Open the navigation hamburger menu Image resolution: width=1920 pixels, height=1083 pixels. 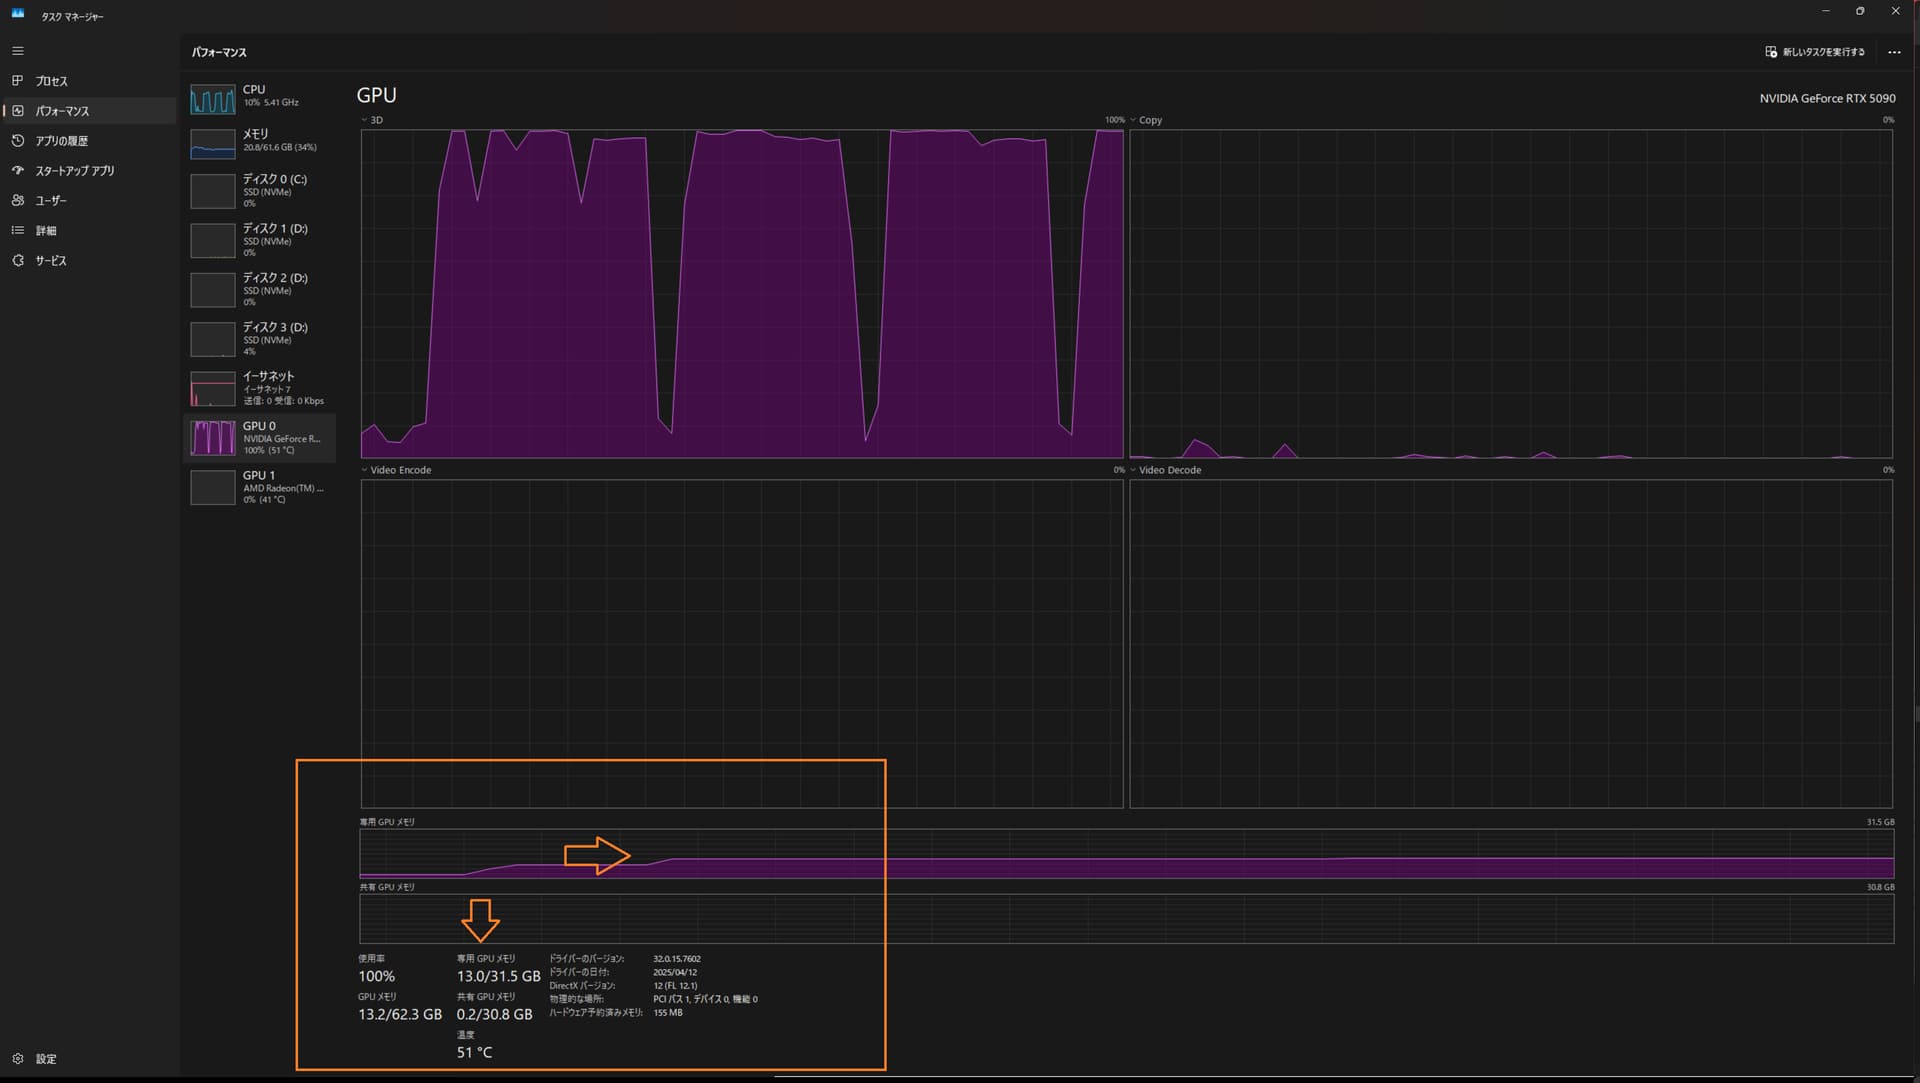click(17, 50)
